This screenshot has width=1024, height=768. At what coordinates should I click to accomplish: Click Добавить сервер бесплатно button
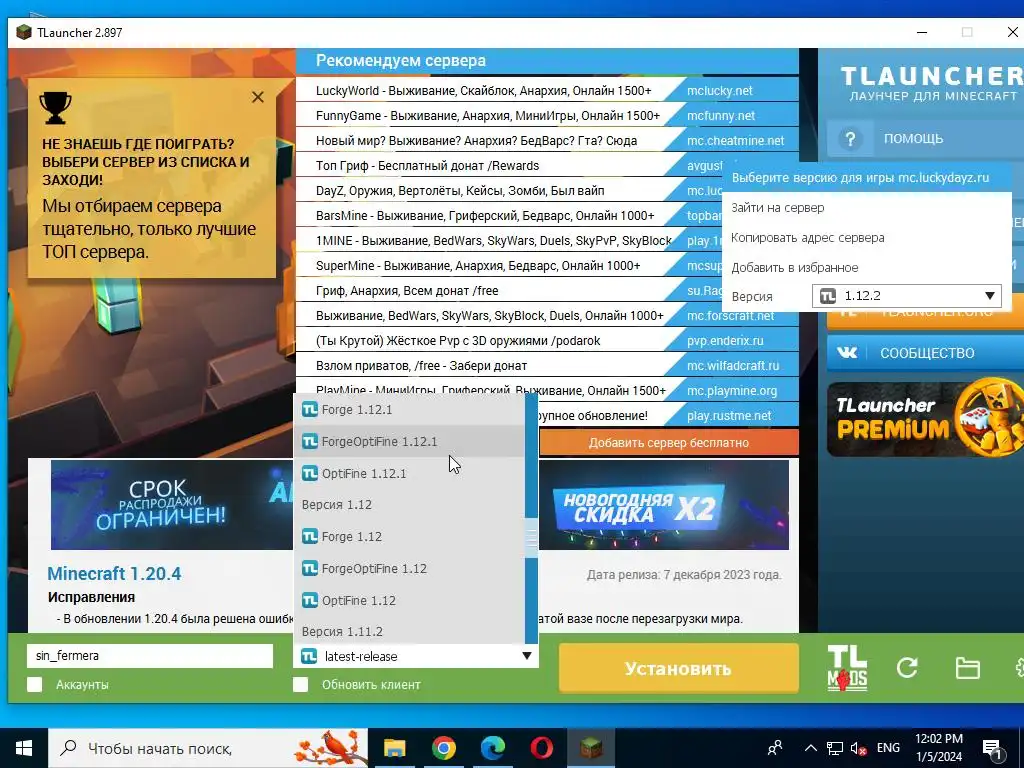(669, 442)
